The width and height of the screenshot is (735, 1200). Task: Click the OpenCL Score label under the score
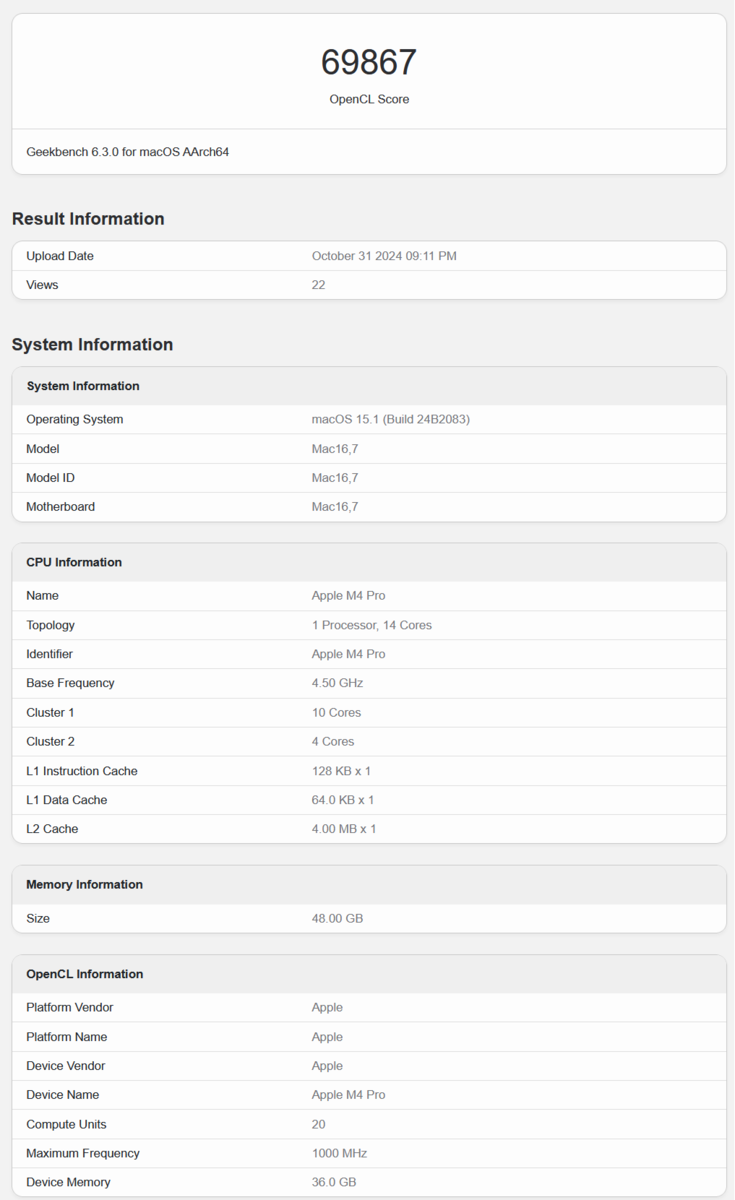(x=368, y=99)
